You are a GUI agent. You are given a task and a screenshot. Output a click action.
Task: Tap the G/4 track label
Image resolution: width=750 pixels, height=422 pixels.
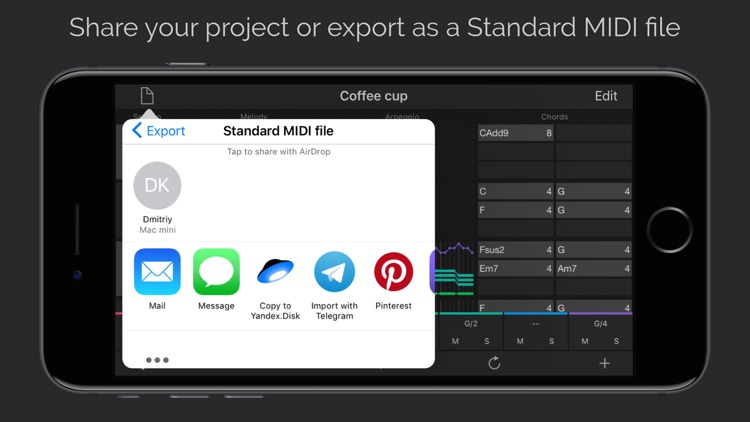pyautogui.click(x=600, y=323)
